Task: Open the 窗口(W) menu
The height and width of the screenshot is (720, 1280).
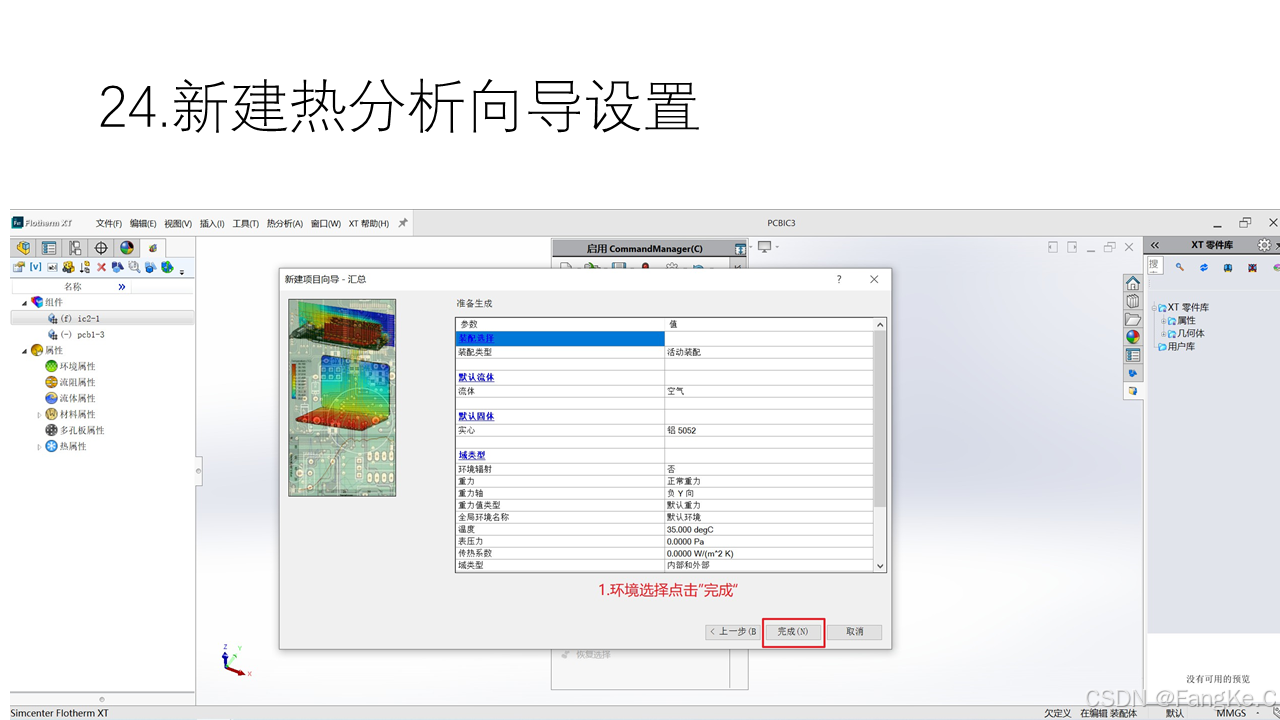Action: [x=326, y=223]
